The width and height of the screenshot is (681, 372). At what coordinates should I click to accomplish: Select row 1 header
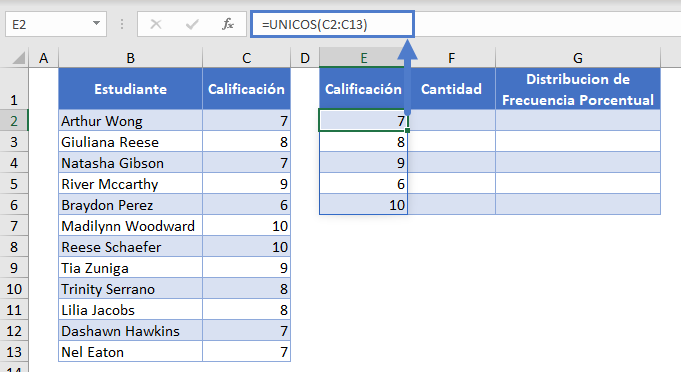[14, 89]
